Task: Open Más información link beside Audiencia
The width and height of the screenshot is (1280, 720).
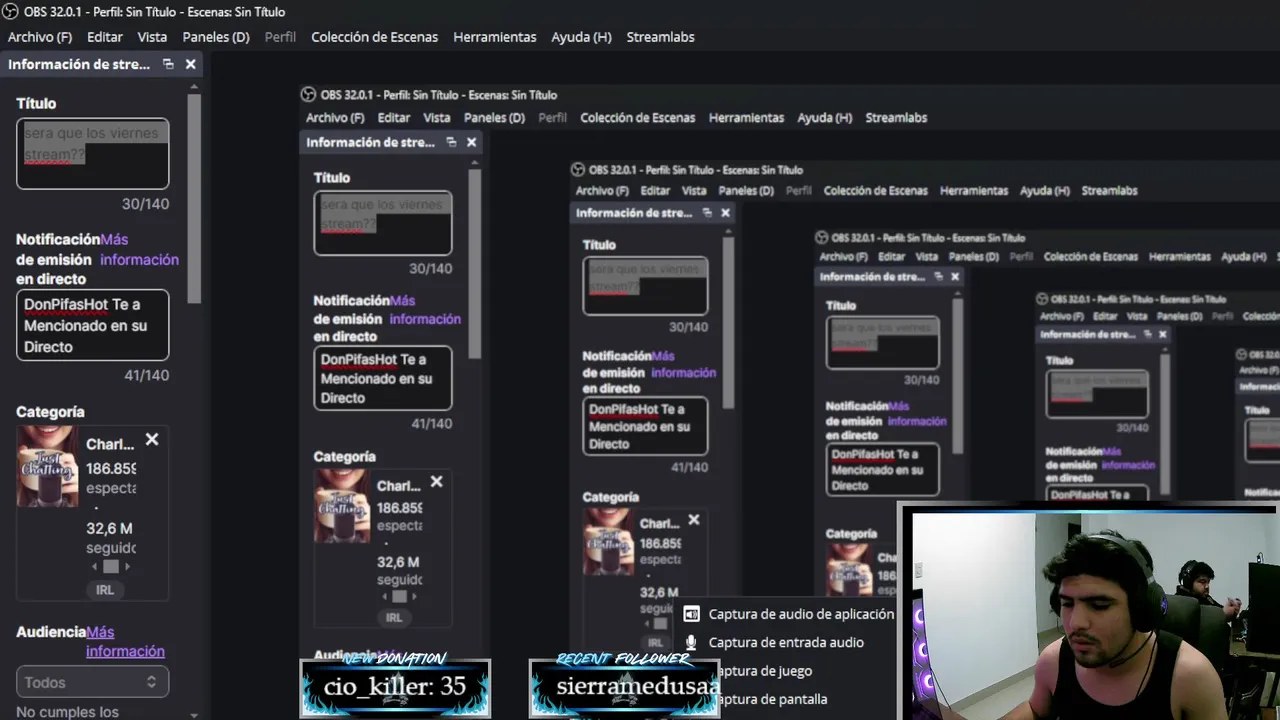Action: pos(125,642)
